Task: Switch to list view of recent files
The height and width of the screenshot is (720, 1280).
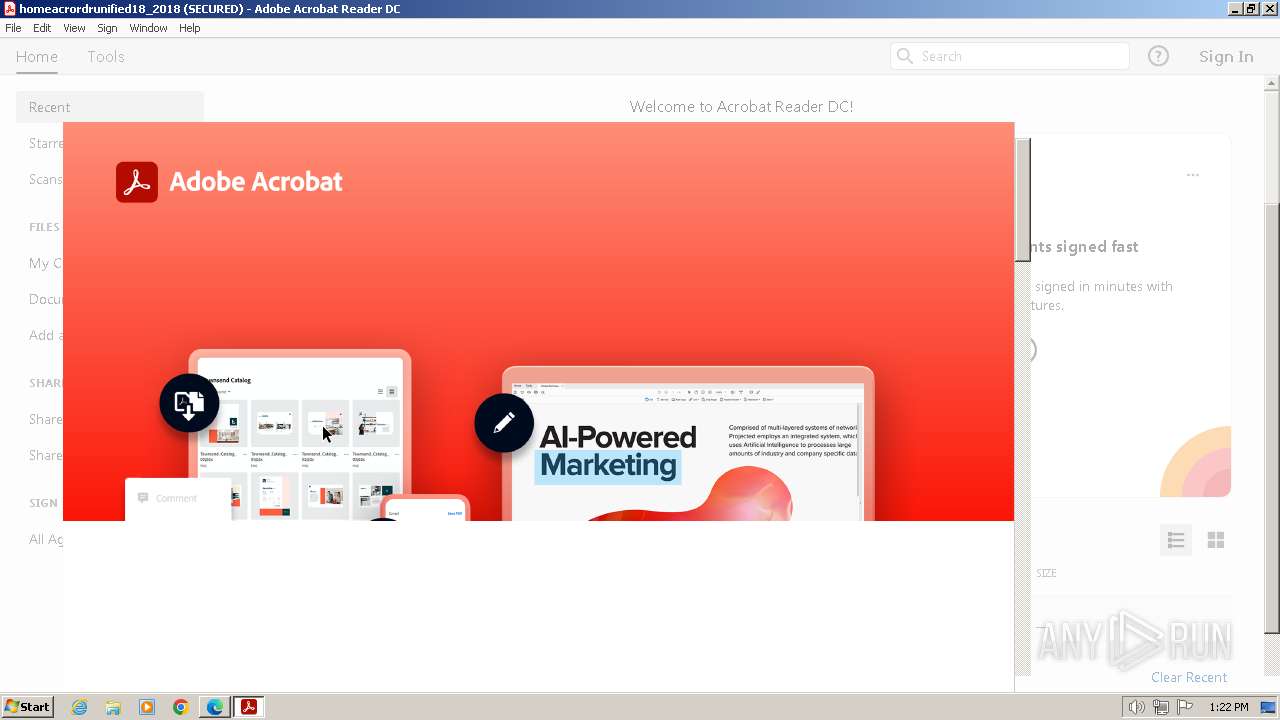Action: click(x=1176, y=540)
